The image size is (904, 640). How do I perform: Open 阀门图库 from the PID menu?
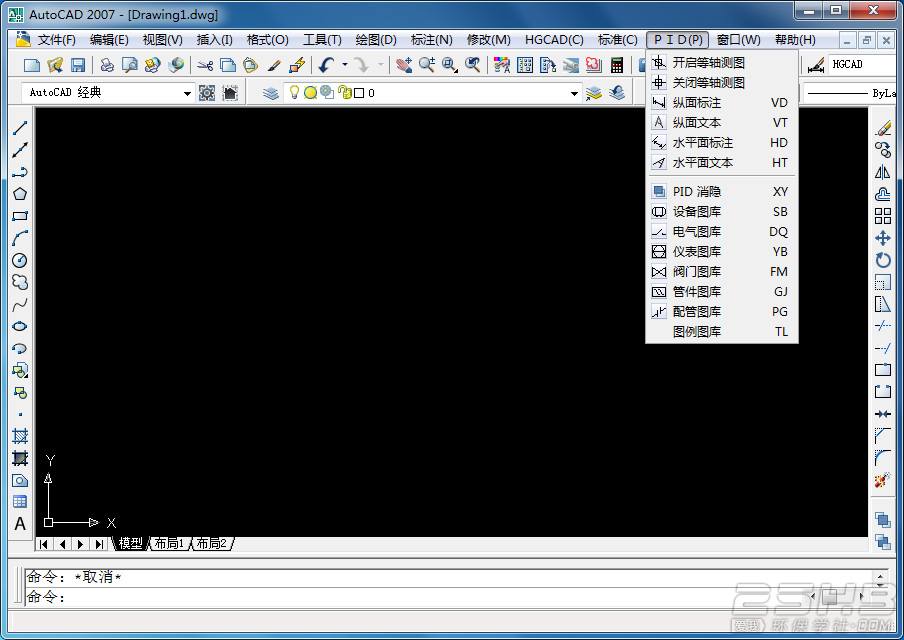[722, 272]
